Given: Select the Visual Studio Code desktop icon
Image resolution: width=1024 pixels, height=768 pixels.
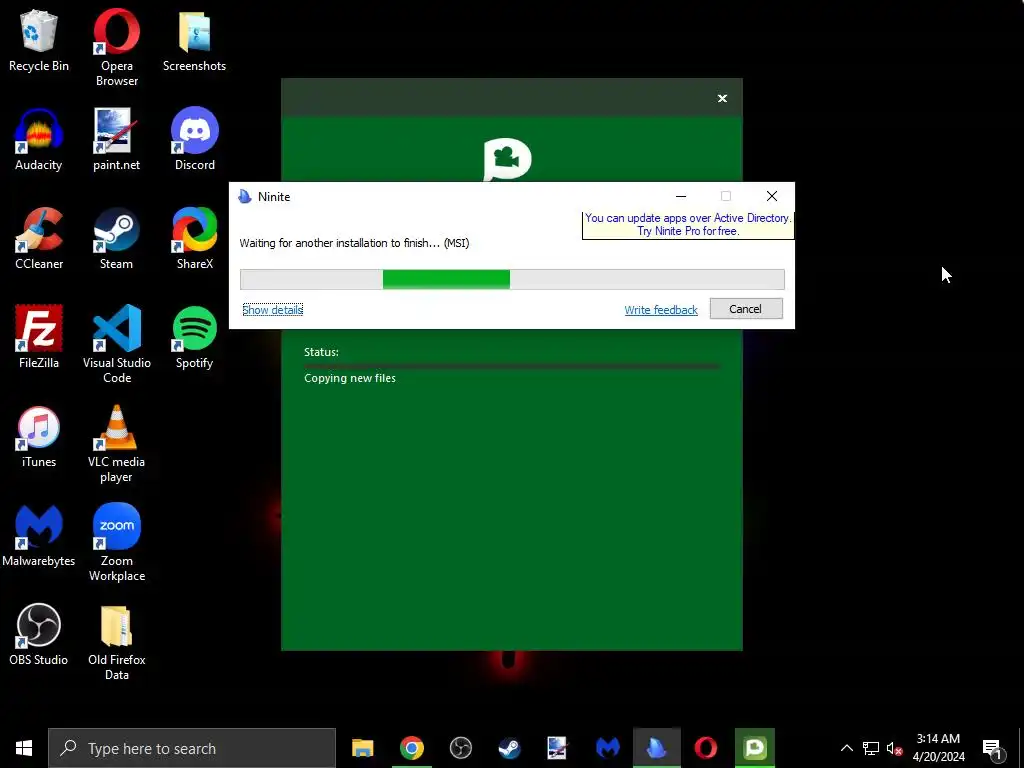Looking at the screenshot, I should coord(117,344).
